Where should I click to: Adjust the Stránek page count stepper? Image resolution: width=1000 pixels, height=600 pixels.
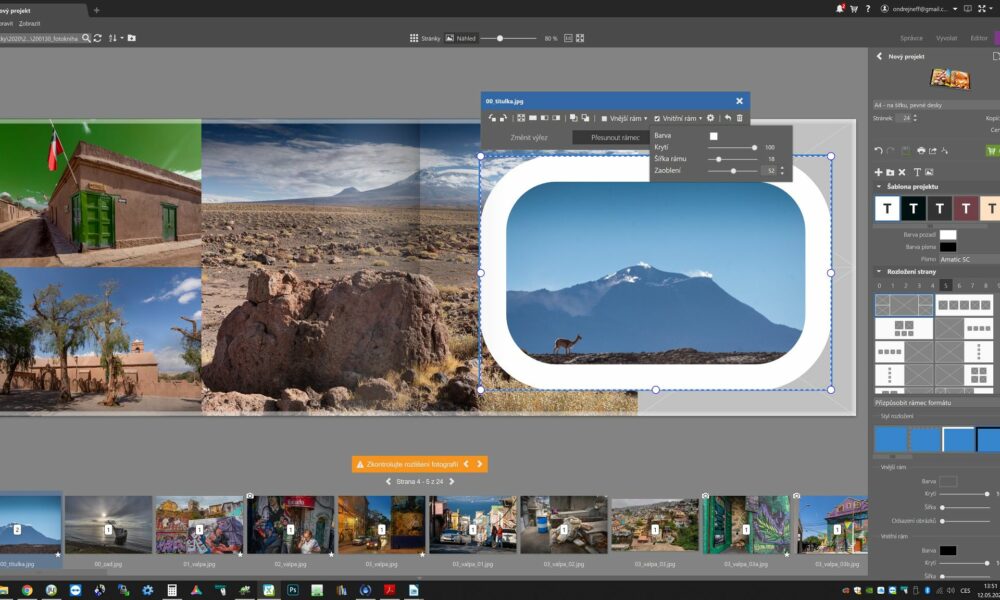[x=915, y=118]
